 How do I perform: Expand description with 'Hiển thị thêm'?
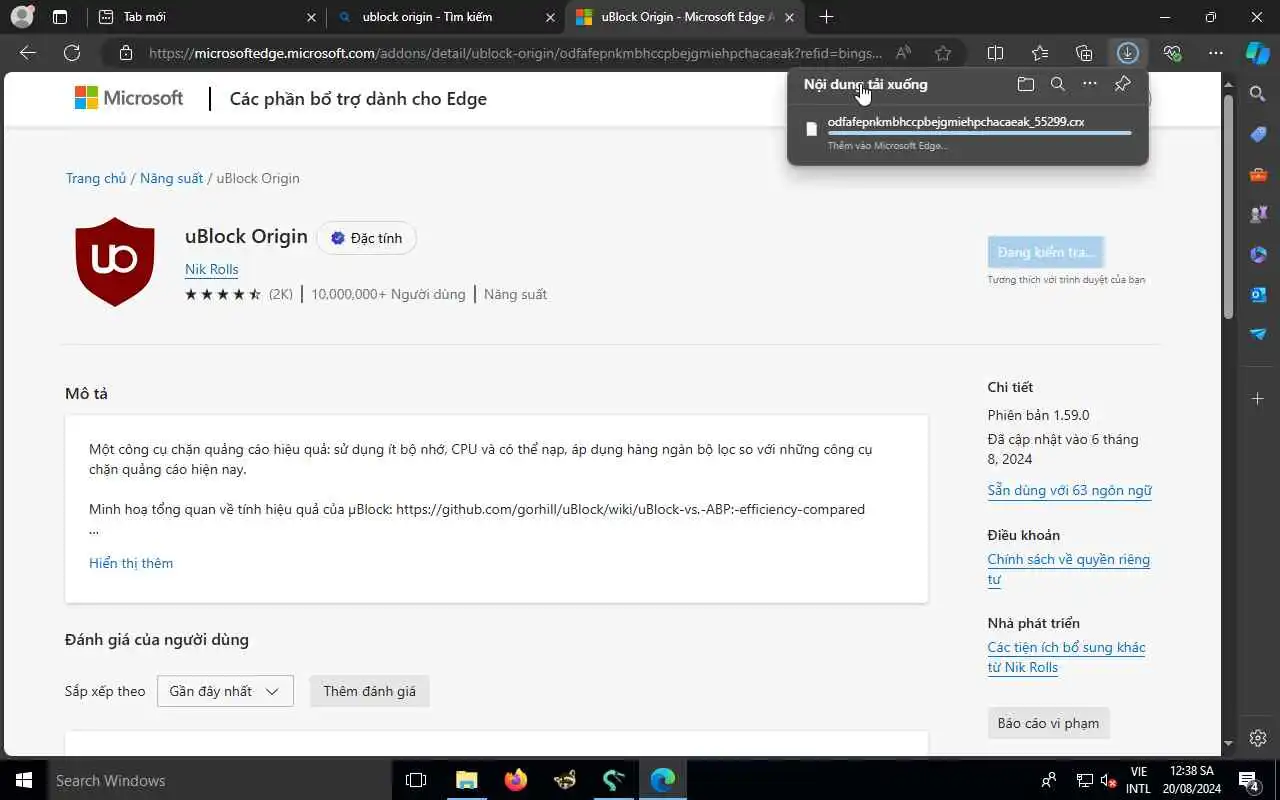tap(131, 563)
